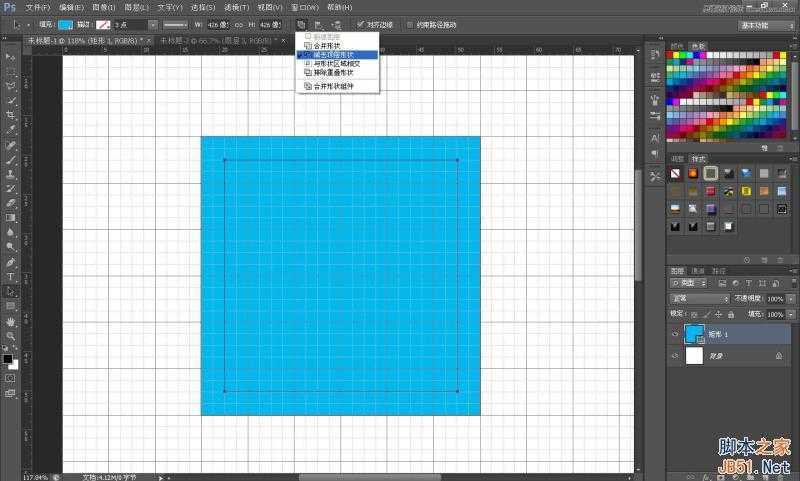Viewport: 800px width, 481px height.
Task: Select the Rectangular Marquee tool
Action: coord(10,71)
